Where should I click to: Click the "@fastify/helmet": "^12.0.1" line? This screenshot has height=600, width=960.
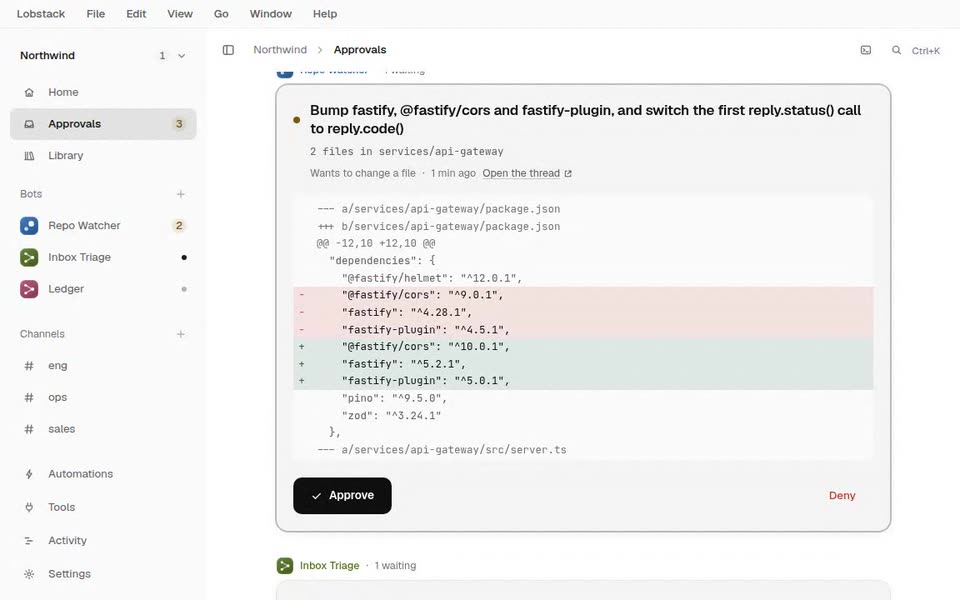(583, 278)
